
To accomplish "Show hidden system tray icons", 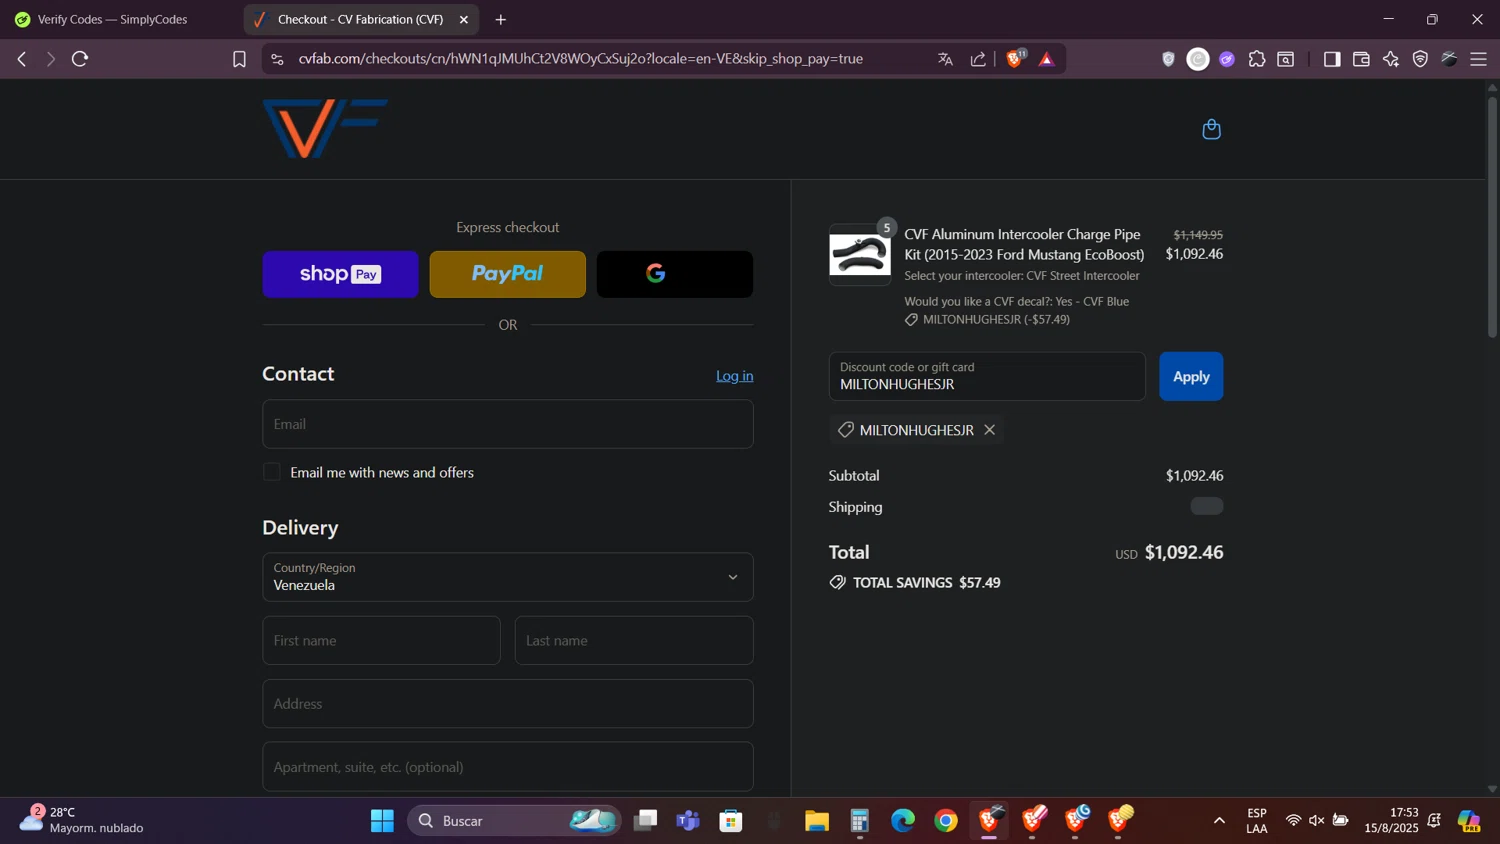I will (x=1219, y=821).
